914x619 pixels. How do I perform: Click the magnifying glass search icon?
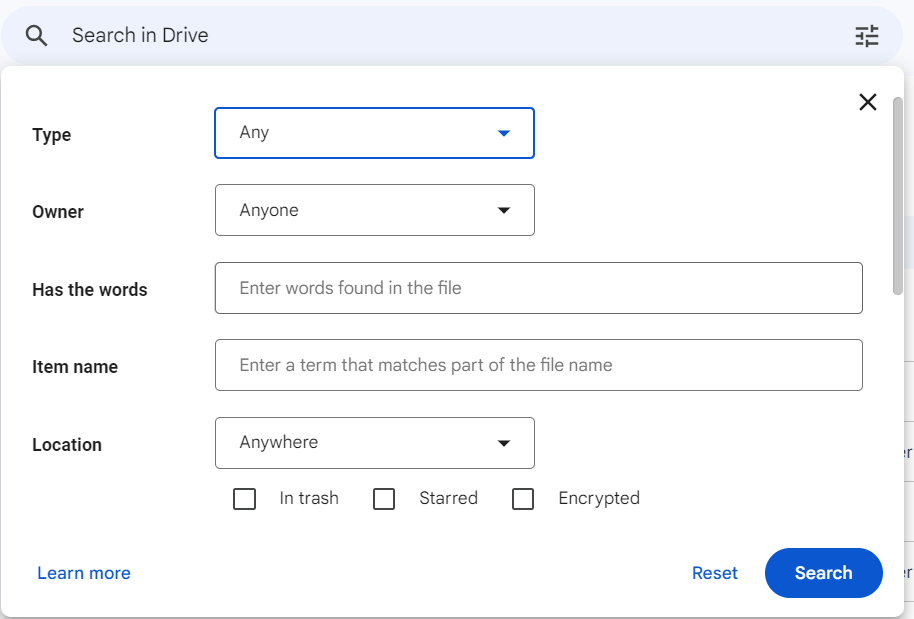coord(37,36)
